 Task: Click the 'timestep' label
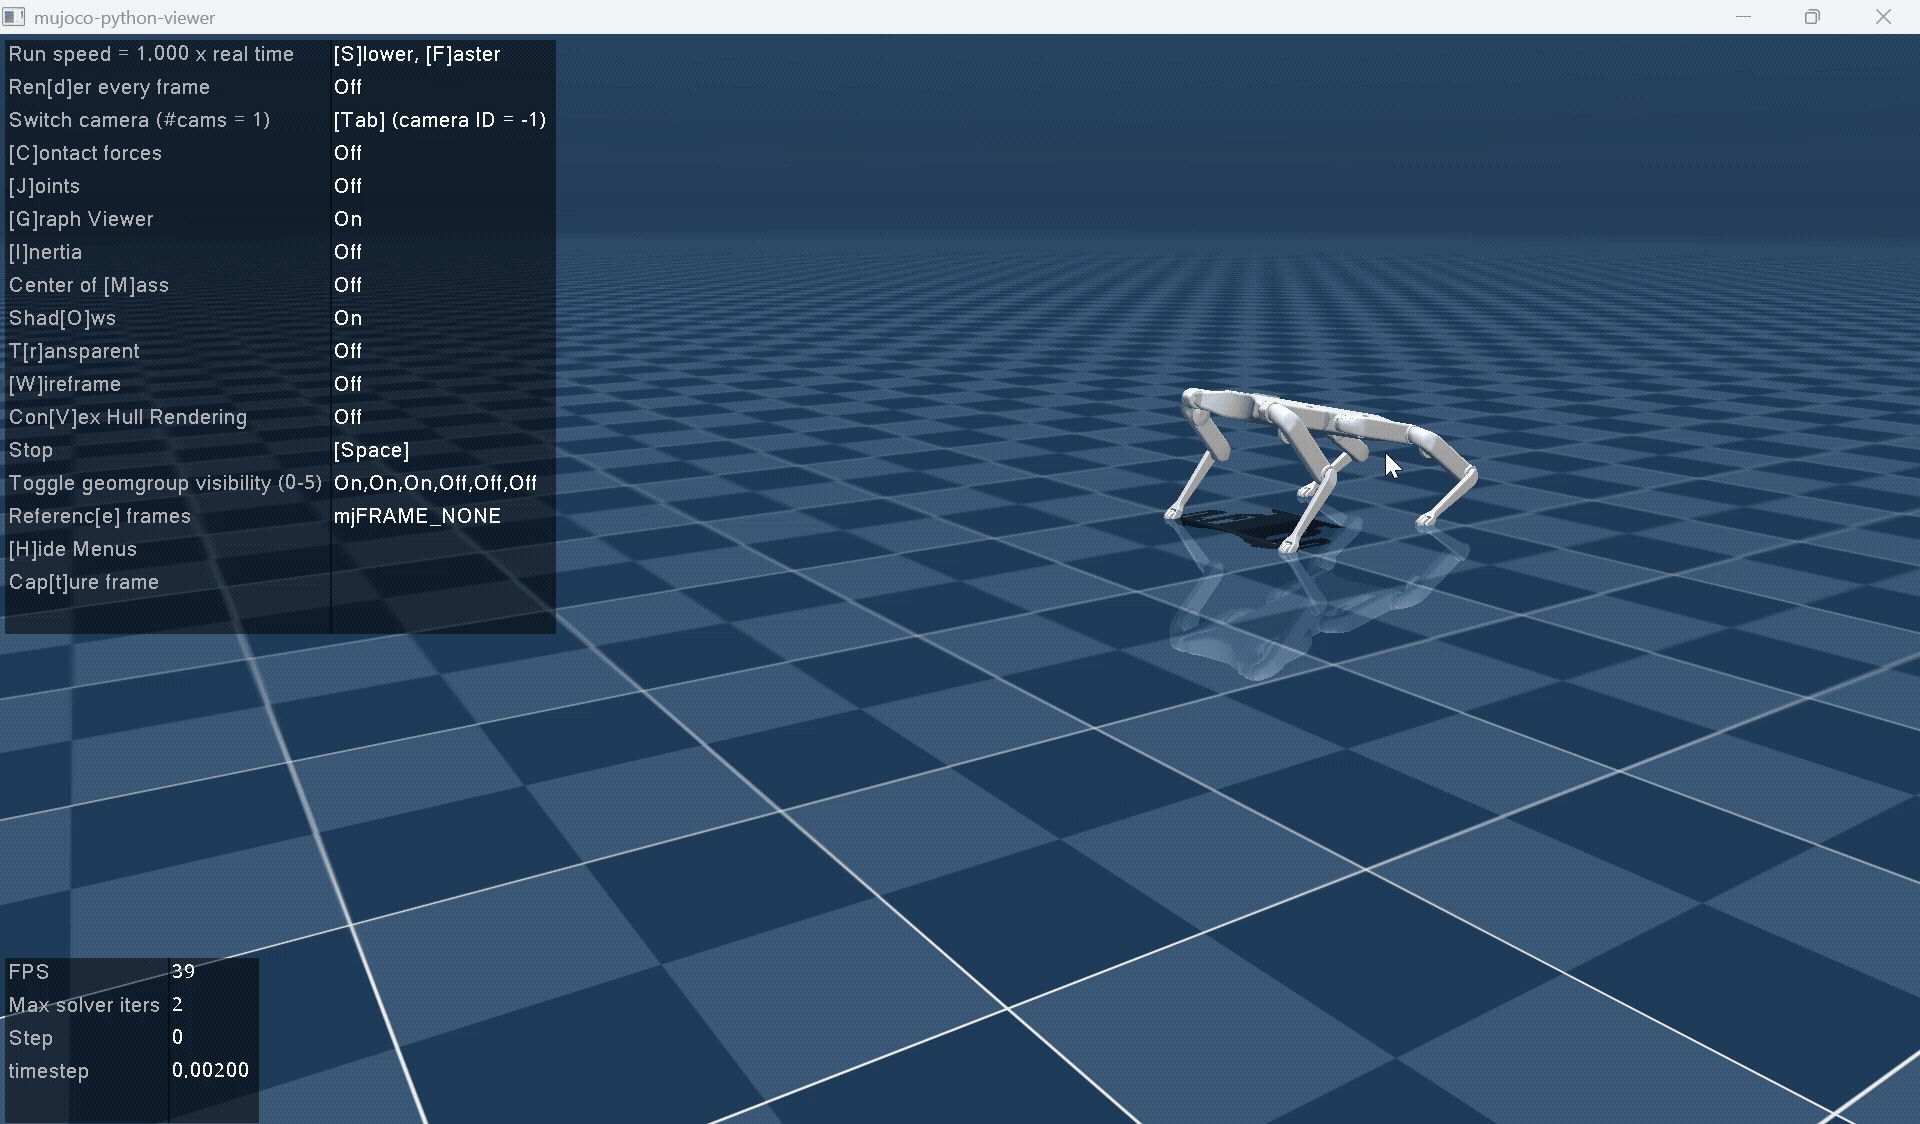pyautogui.click(x=49, y=1071)
